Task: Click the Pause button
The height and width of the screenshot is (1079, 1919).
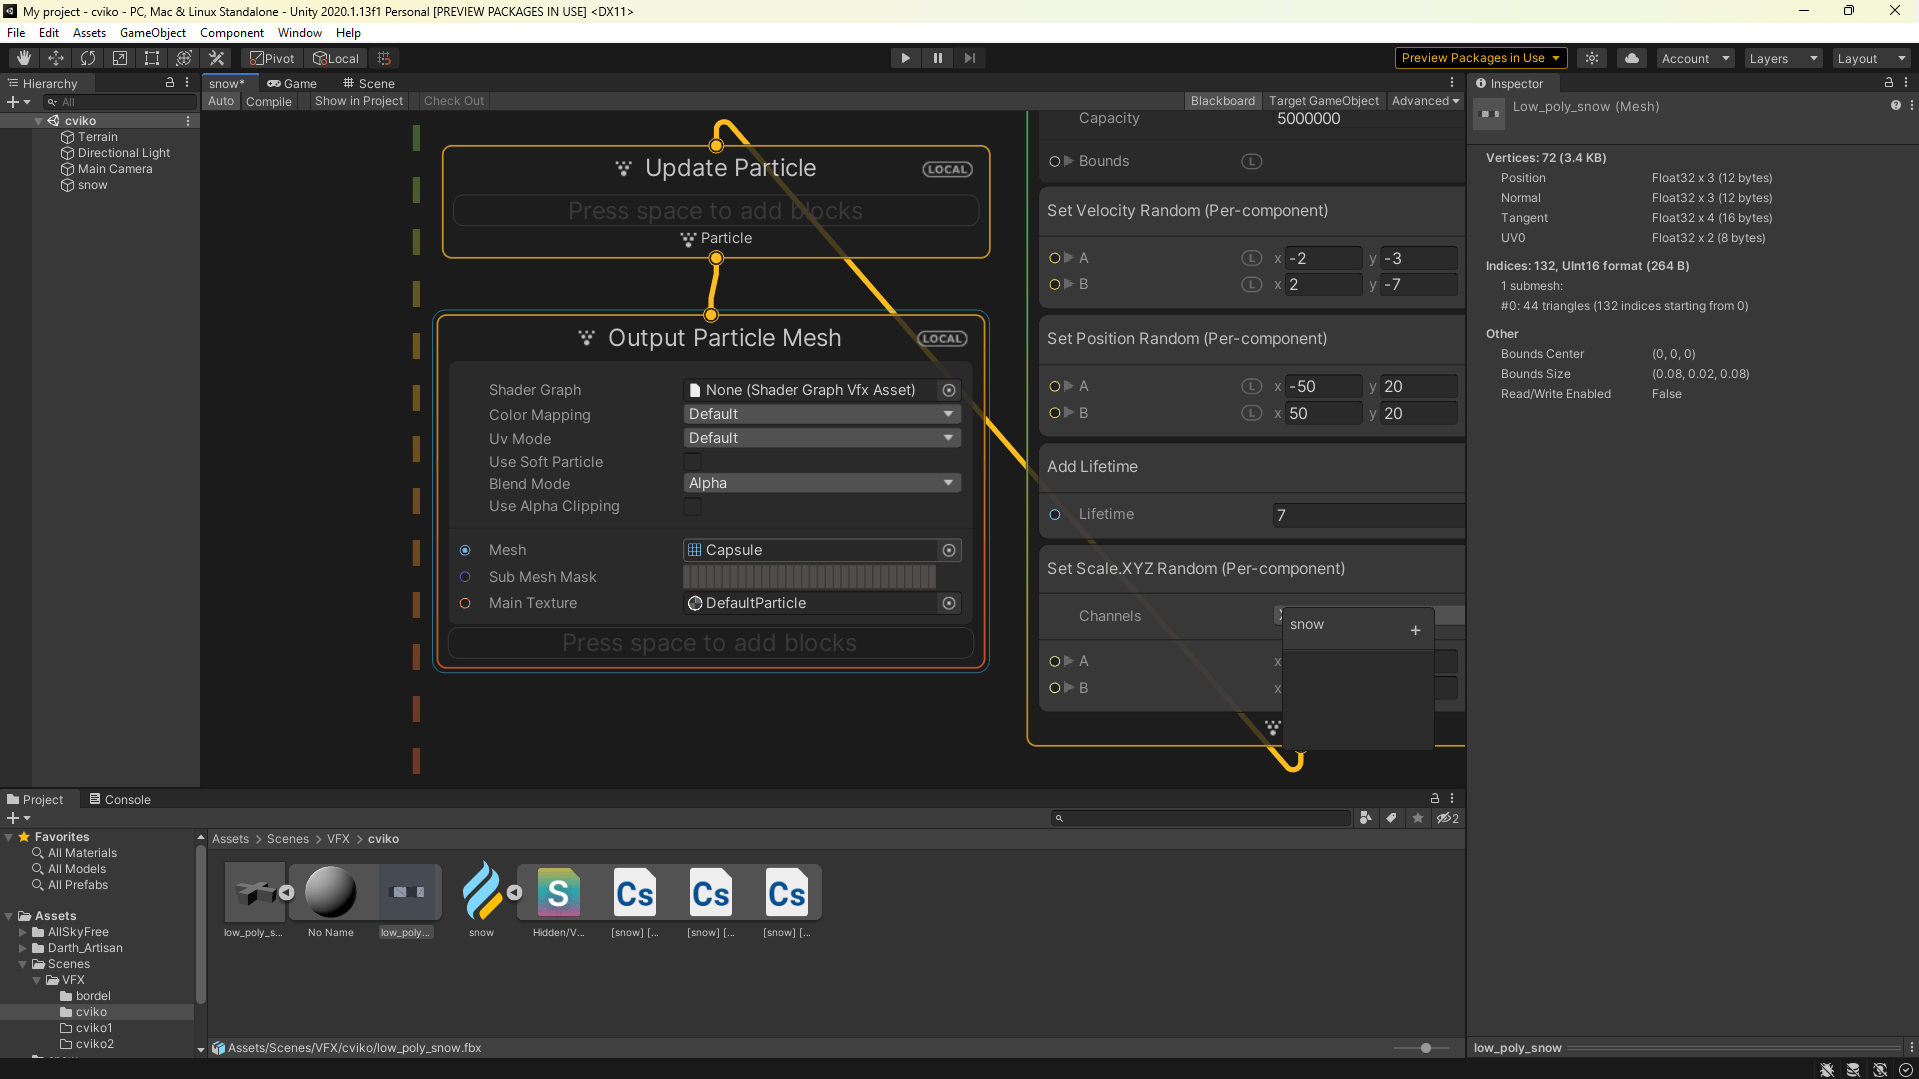Action: (937, 58)
